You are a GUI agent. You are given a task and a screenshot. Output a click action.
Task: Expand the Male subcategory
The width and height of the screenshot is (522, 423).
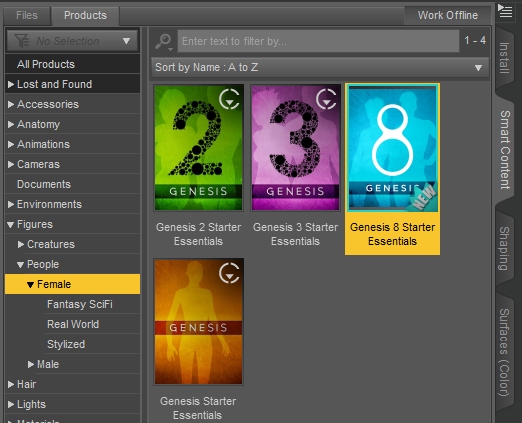coord(31,364)
